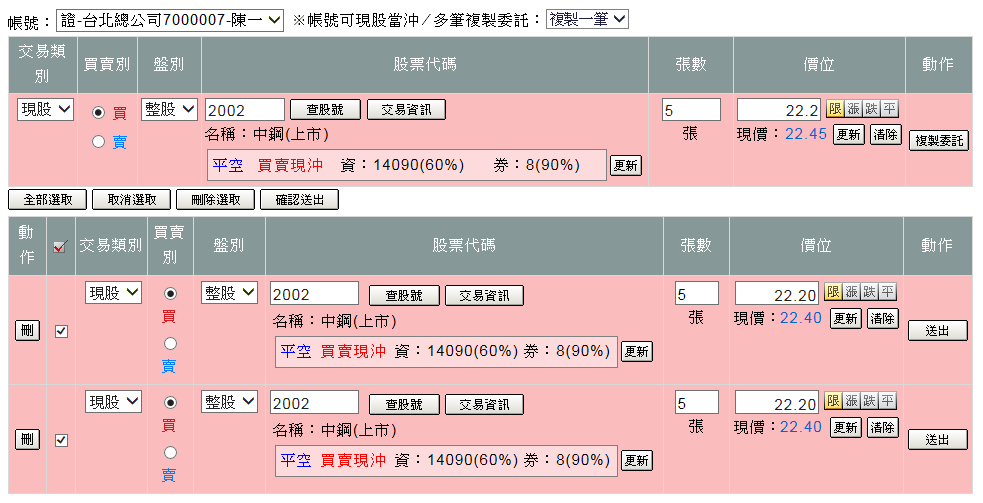Click 查股號 stock lookup in the top entry row
The height and width of the screenshot is (503, 983).
pos(325,110)
